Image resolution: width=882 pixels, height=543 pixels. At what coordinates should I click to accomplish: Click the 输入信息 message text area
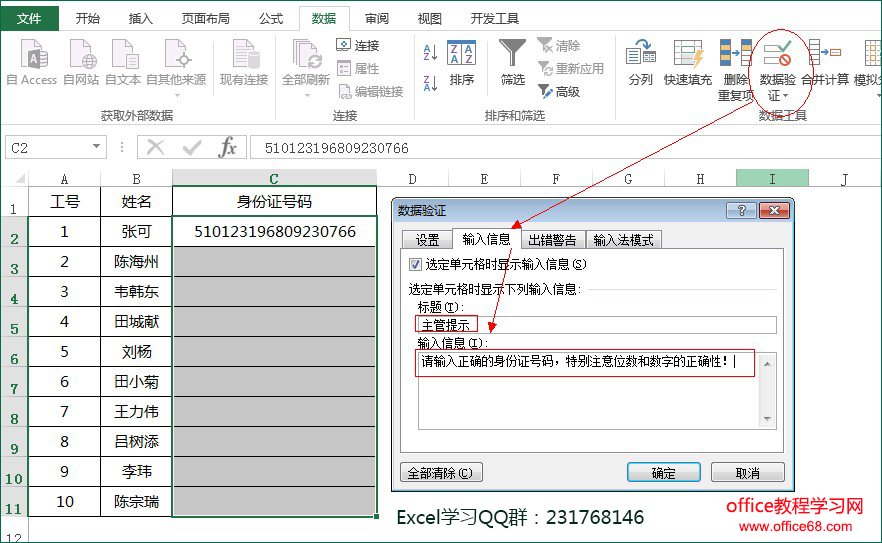click(x=588, y=391)
